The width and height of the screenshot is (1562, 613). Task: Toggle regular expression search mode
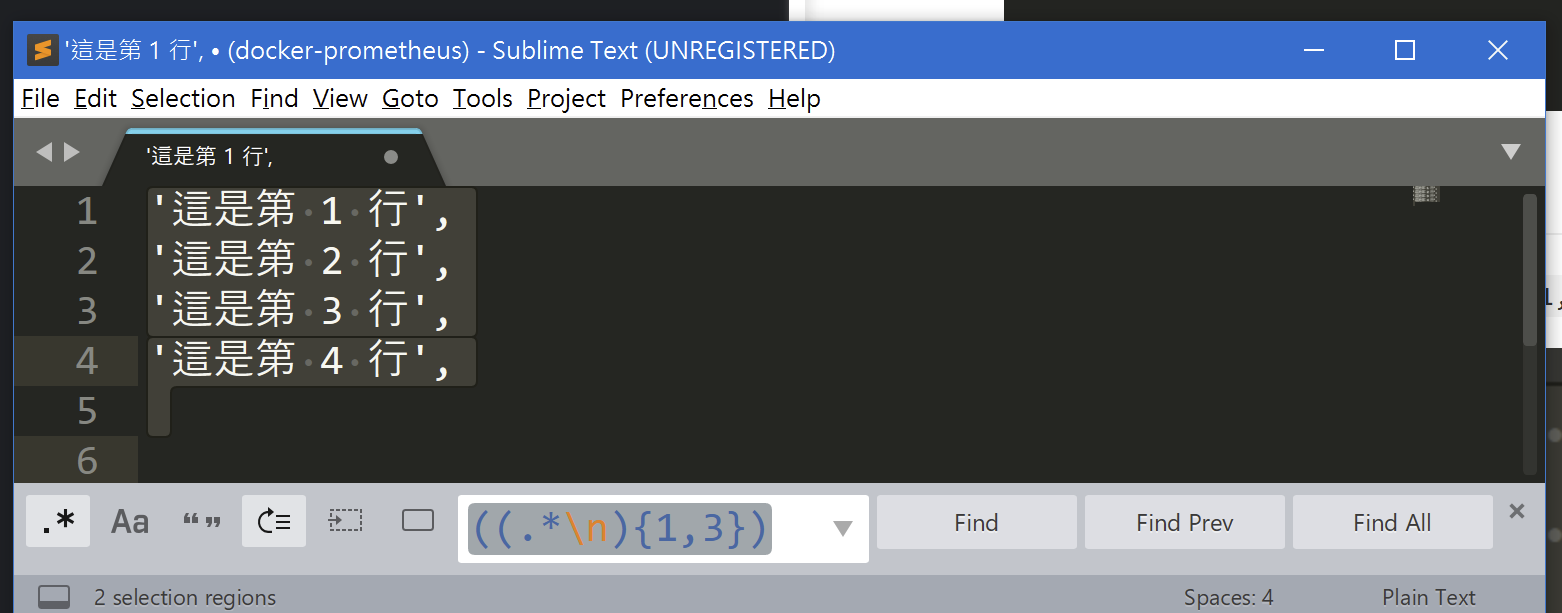tap(57, 520)
